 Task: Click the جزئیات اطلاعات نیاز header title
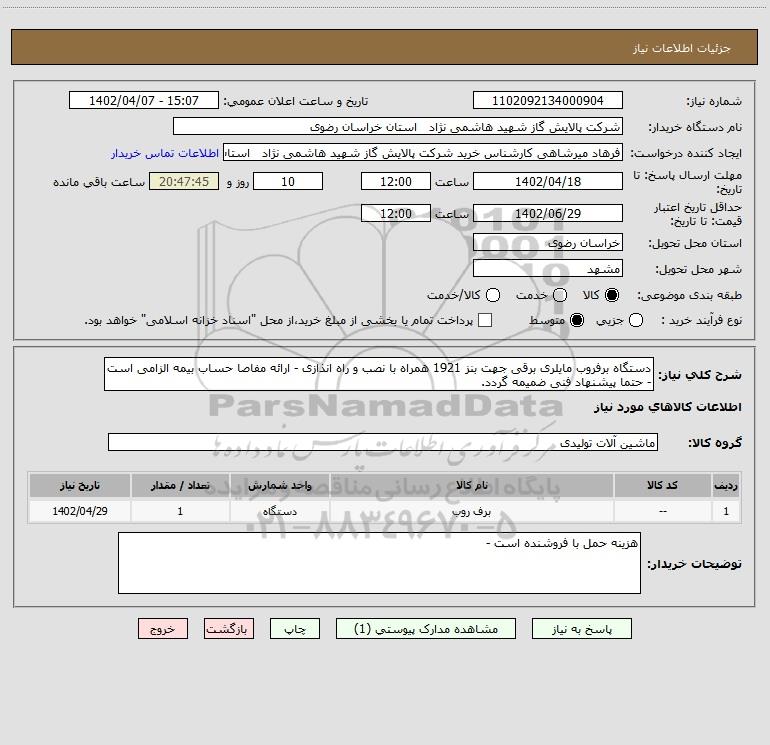(681, 48)
